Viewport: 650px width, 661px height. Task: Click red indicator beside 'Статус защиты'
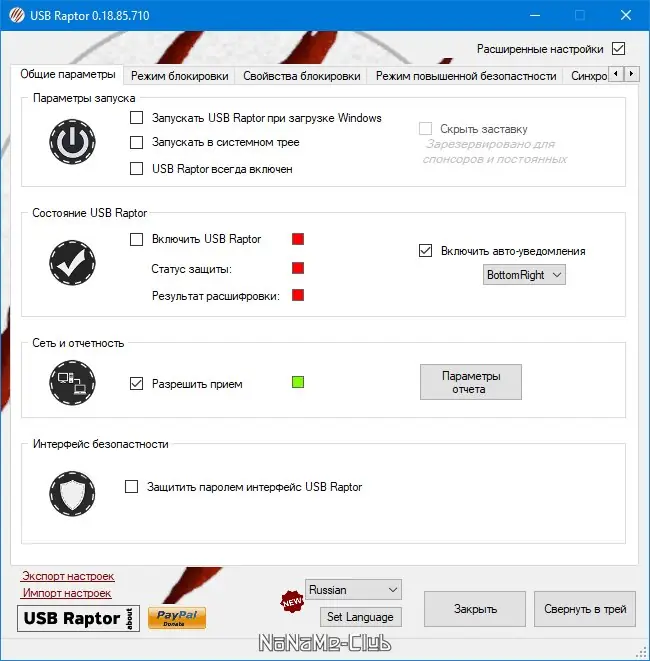pyautogui.click(x=298, y=268)
